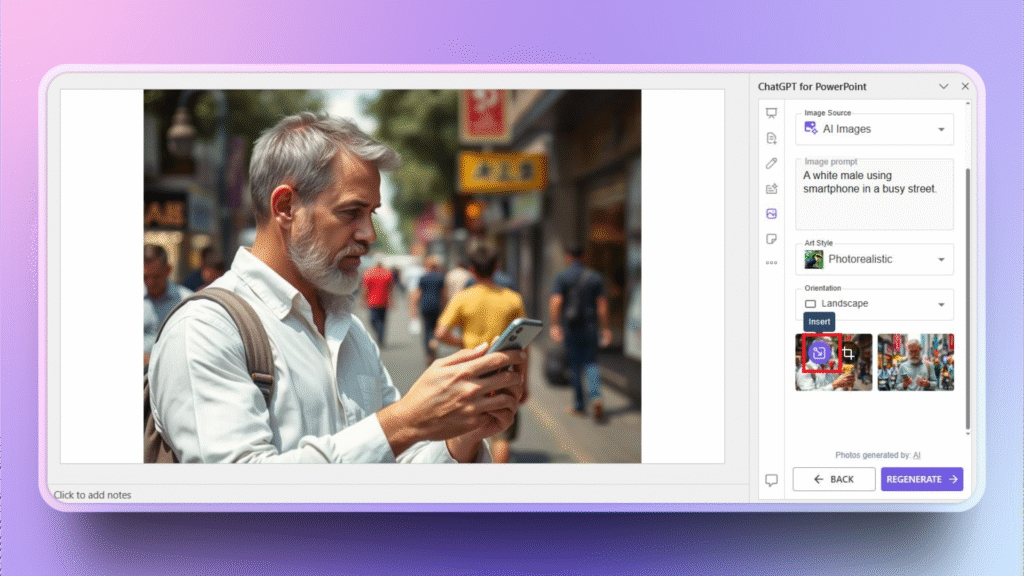Select the presentation slides icon in sidebar
Viewport: 1024px width, 576px height.
pyautogui.click(x=771, y=113)
